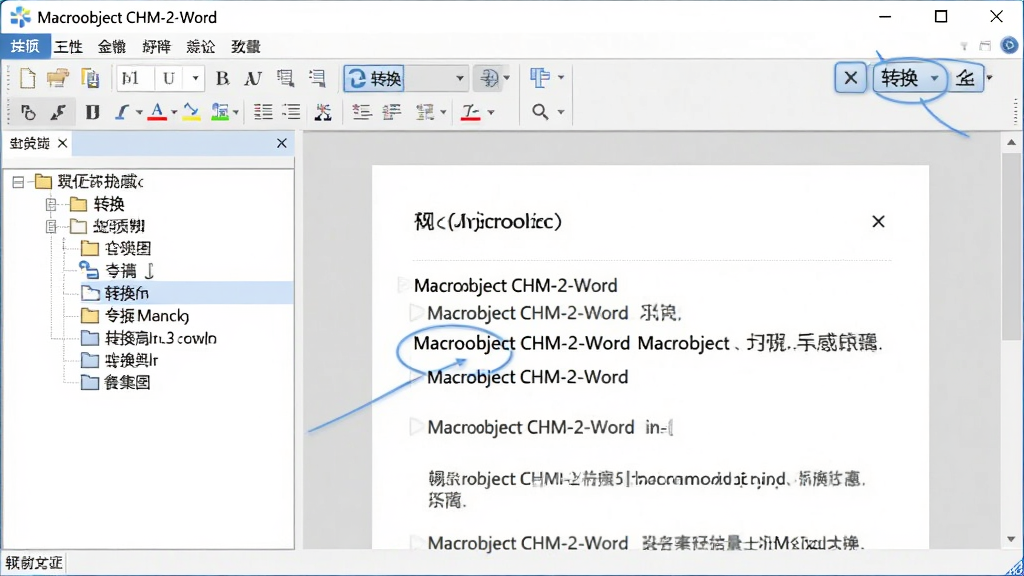
Task: Open the columns layout dropdown arrow
Action: (x=561, y=78)
